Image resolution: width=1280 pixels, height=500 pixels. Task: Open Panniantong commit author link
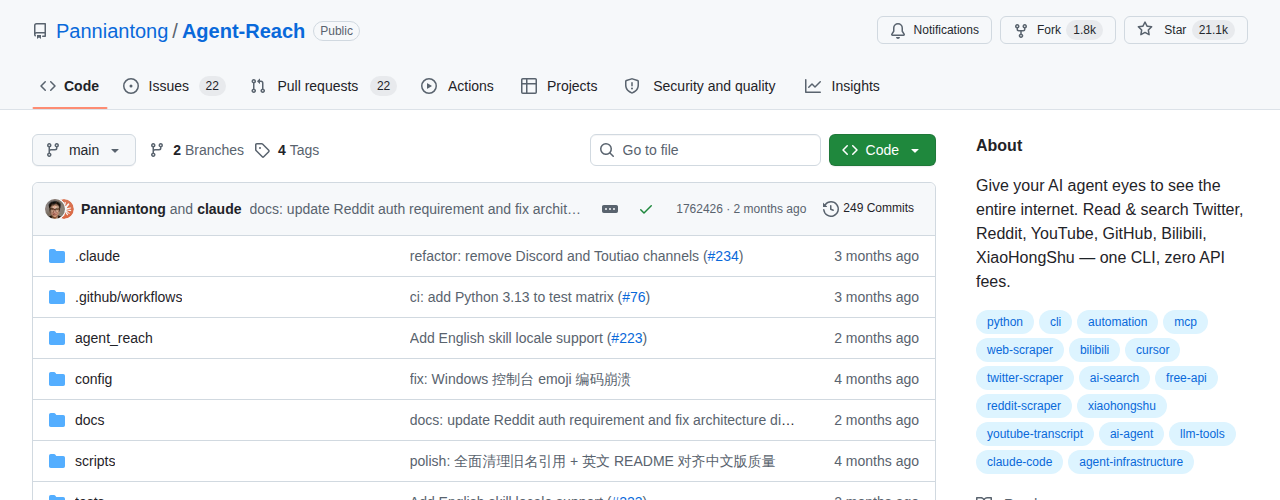click(123, 209)
